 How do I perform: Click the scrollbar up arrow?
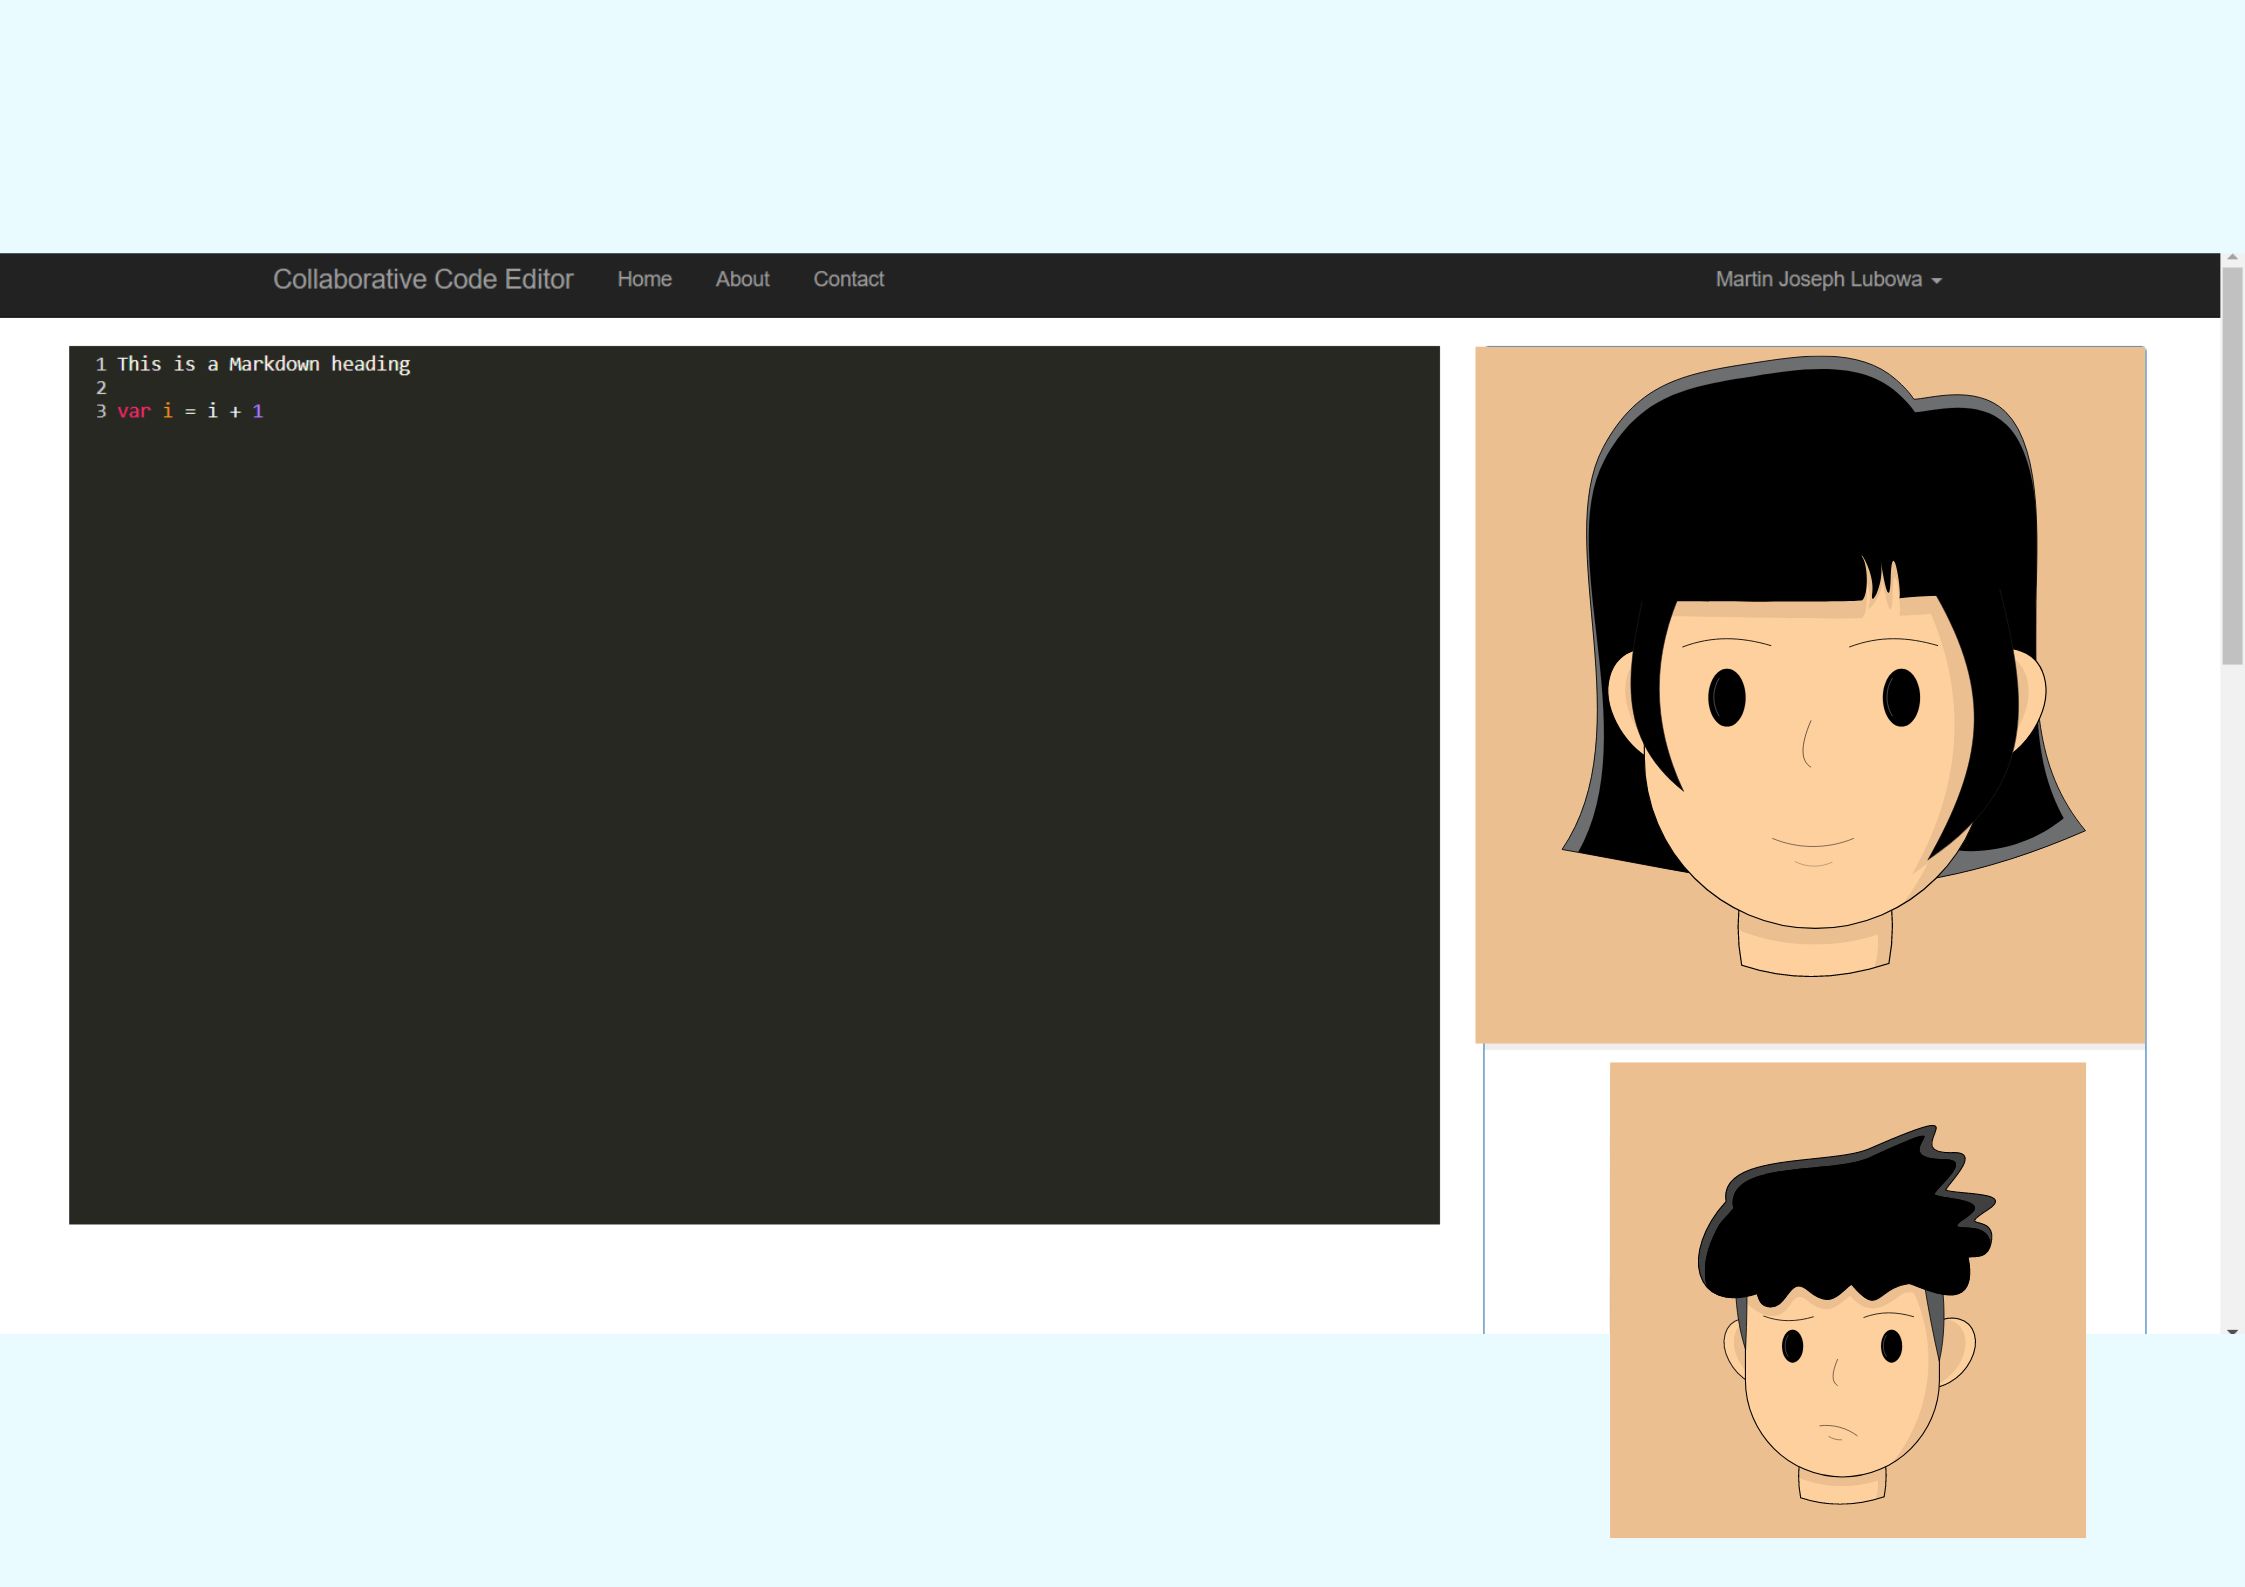point(2232,258)
